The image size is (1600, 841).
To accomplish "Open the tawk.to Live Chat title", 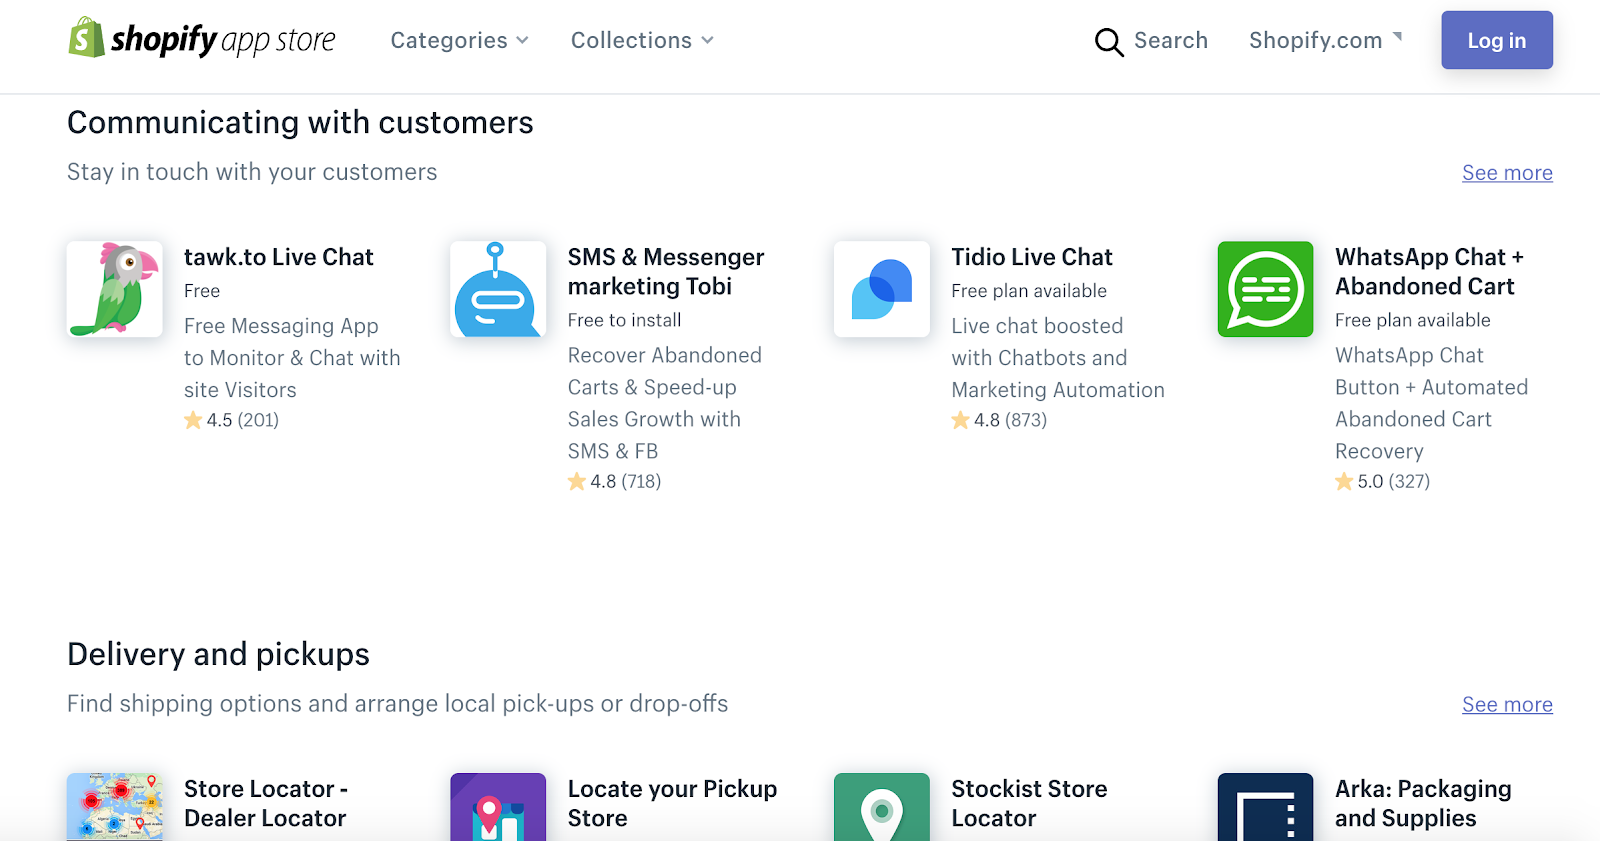I will pos(278,257).
